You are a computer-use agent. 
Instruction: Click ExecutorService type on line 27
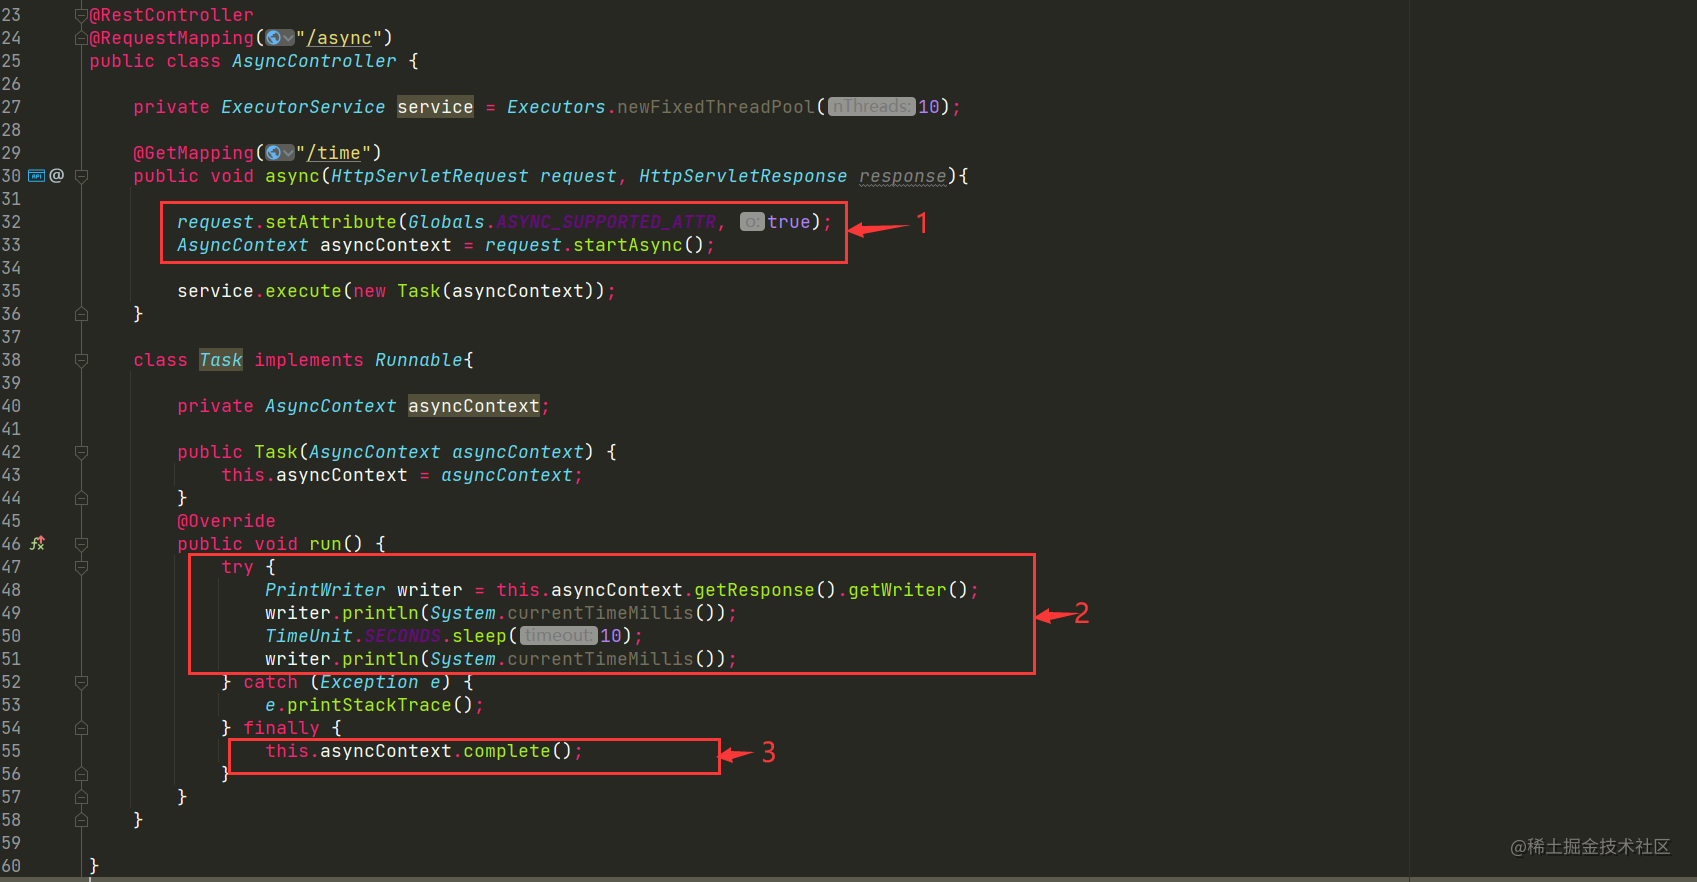pyautogui.click(x=303, y=107)
